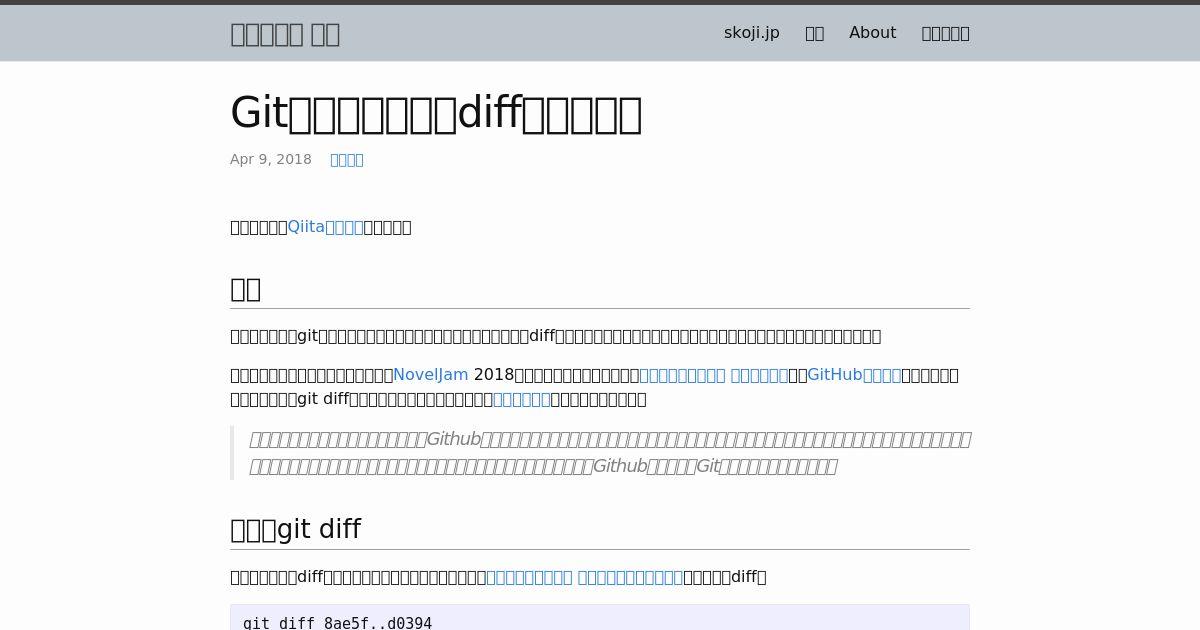Viewport: 1200px width, 630px height.
Task: Click the code line git diff 8ae5f..d0394
Action: point(337,623)
